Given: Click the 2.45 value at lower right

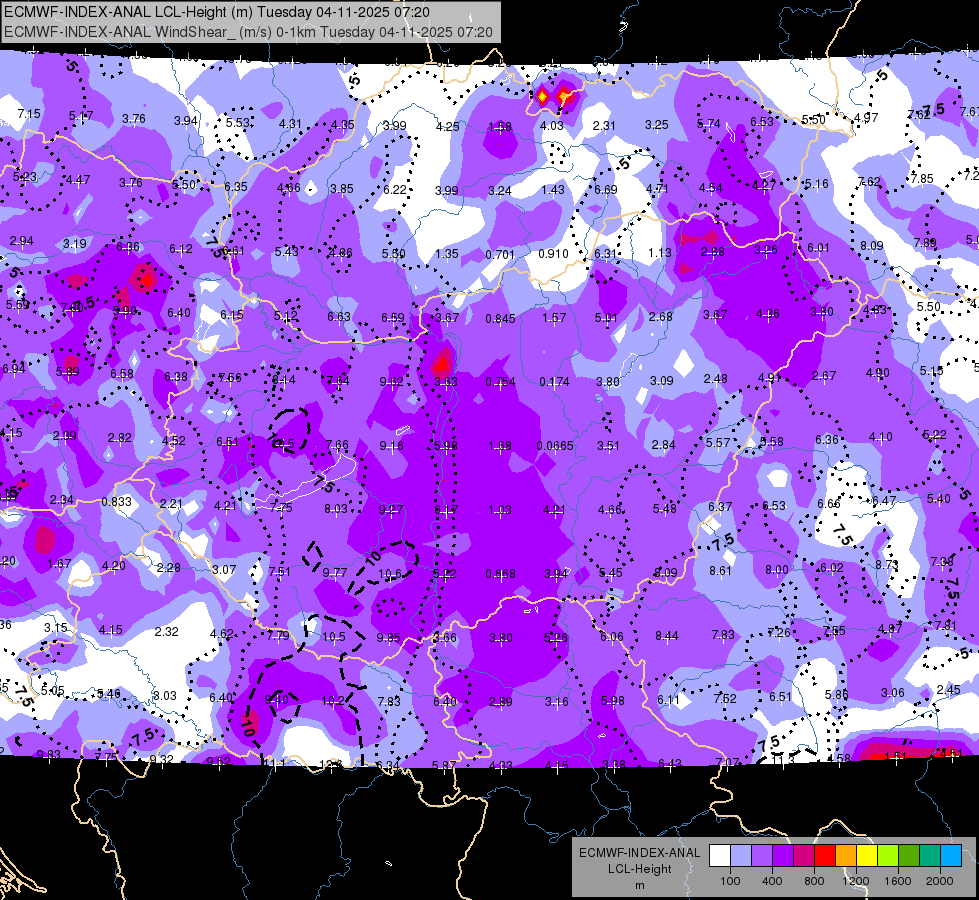Looking at the screenshot, I should (948, 690).
